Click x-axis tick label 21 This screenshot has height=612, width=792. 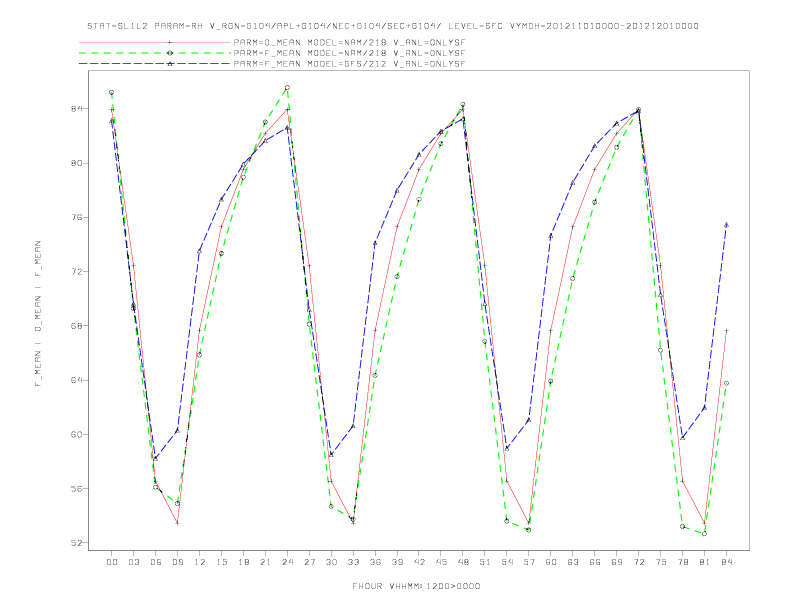265,562
